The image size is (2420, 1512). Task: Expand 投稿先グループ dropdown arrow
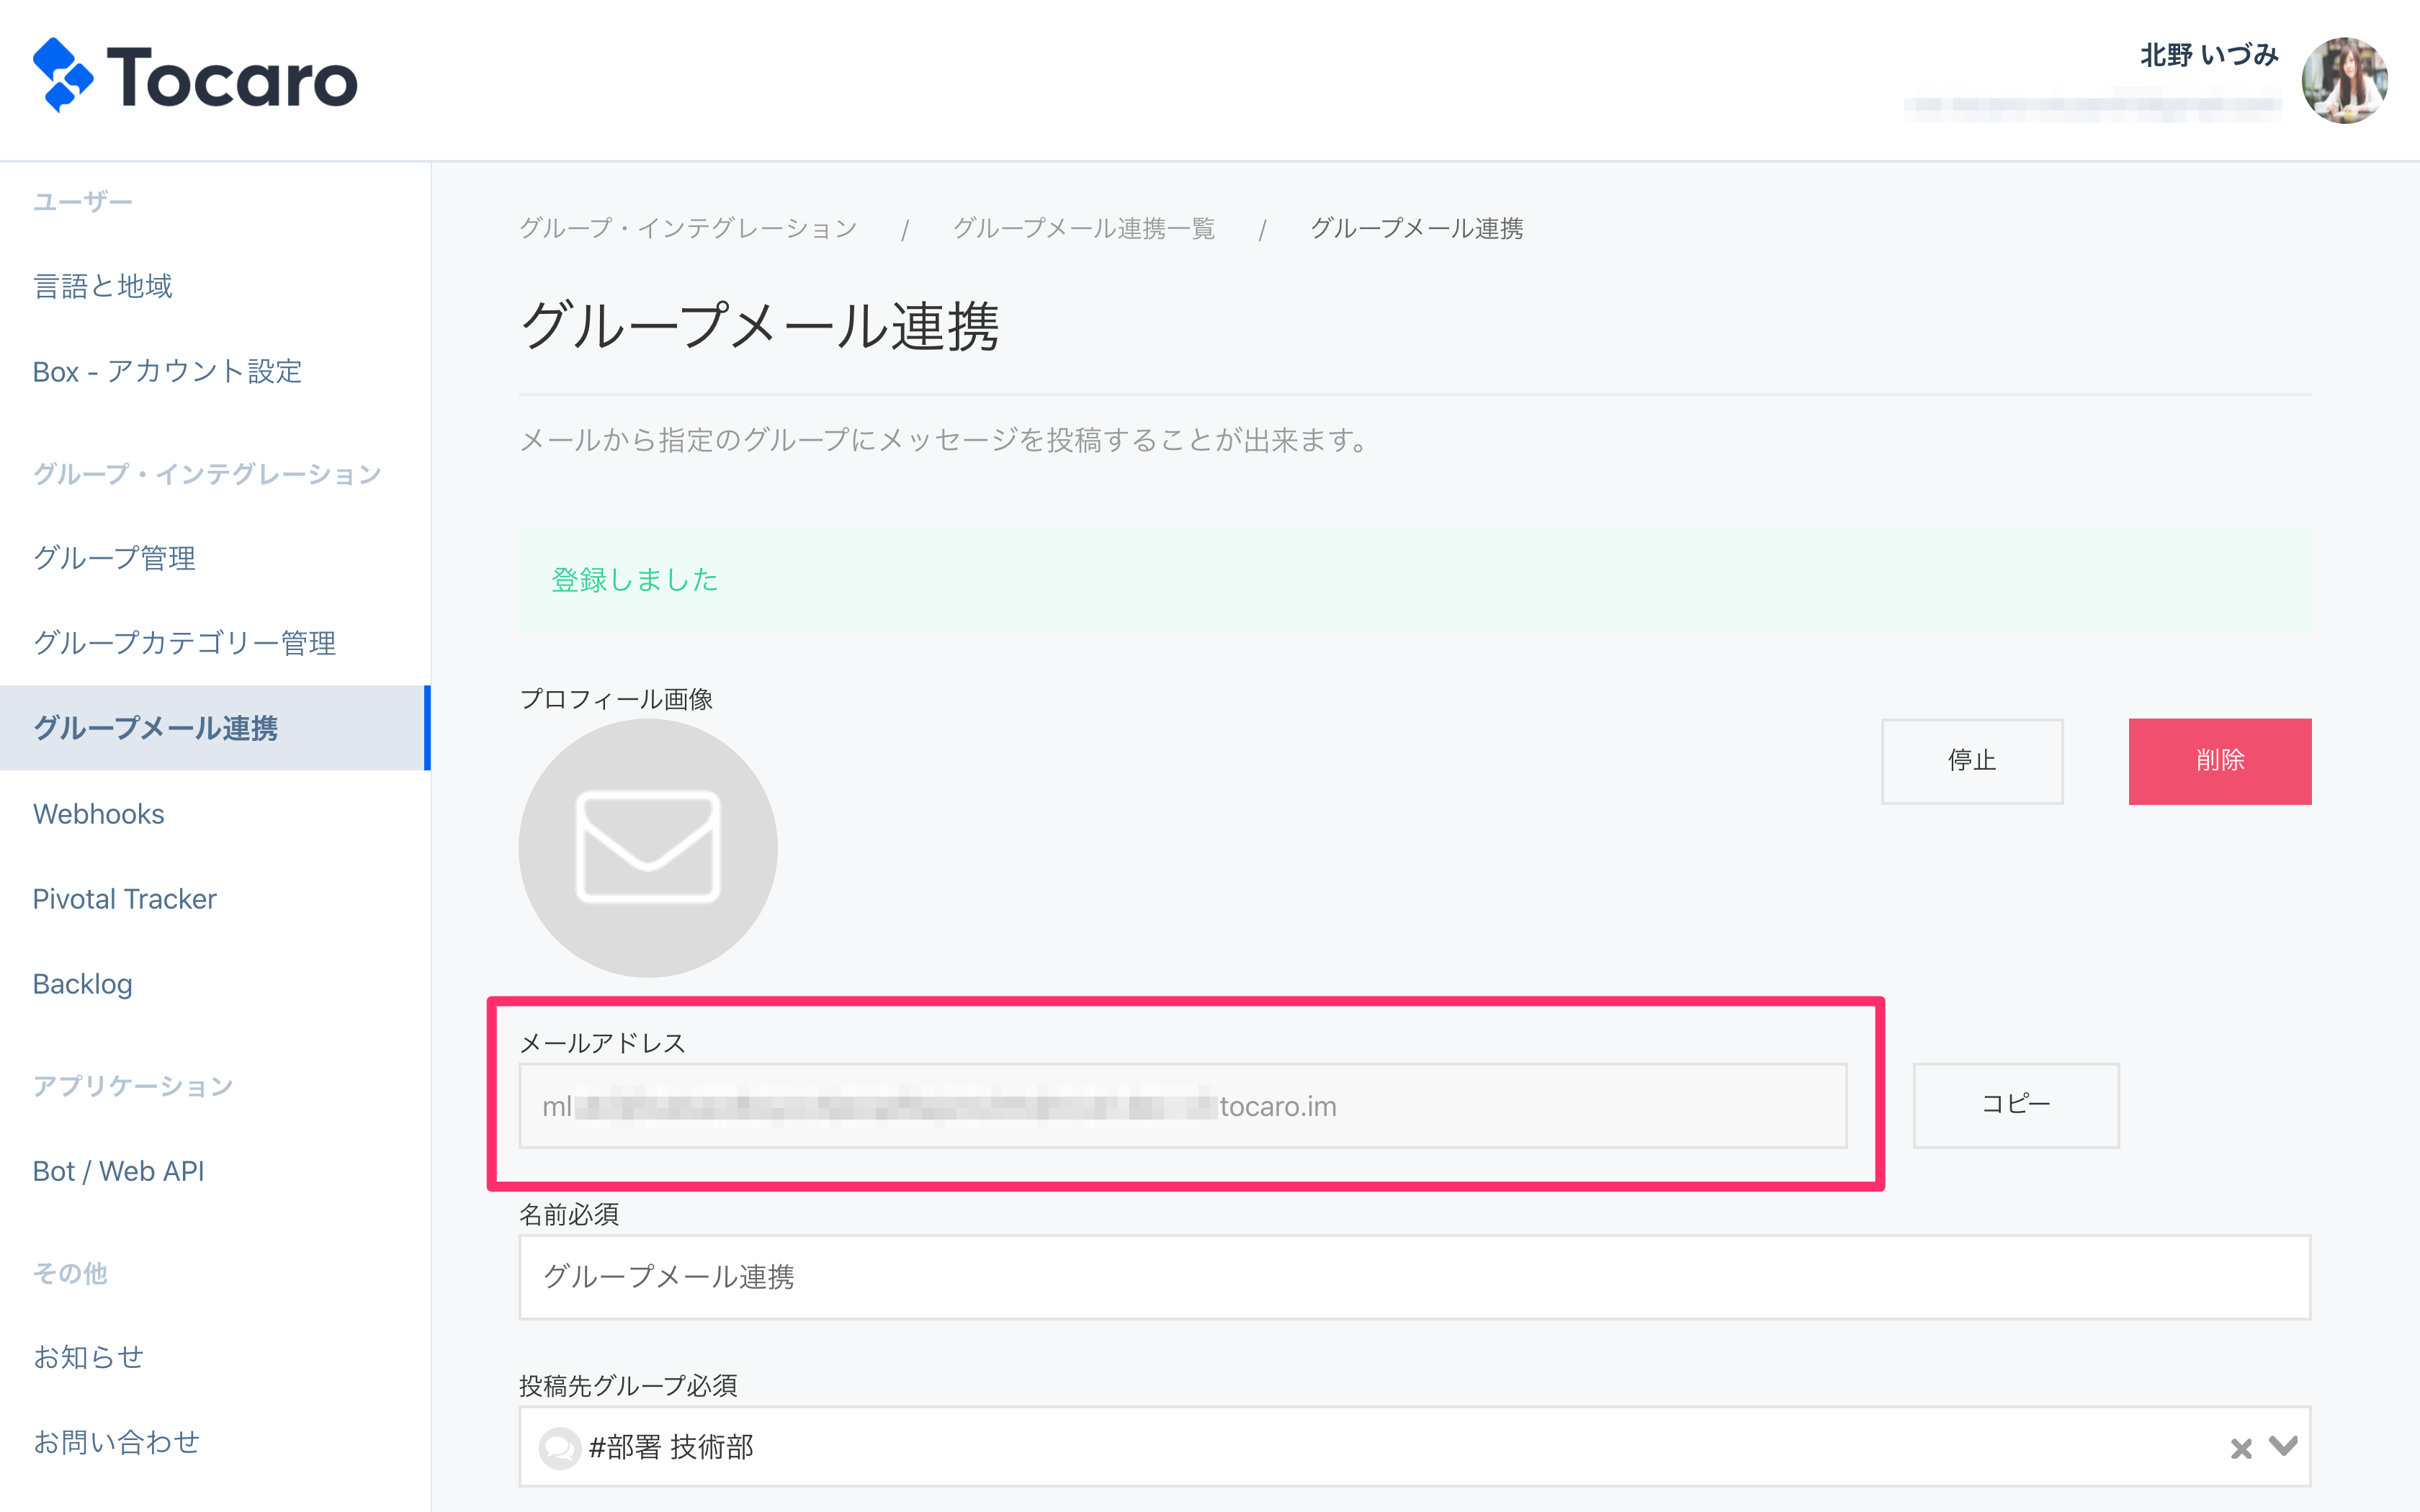click(x=2283, y=1446)
